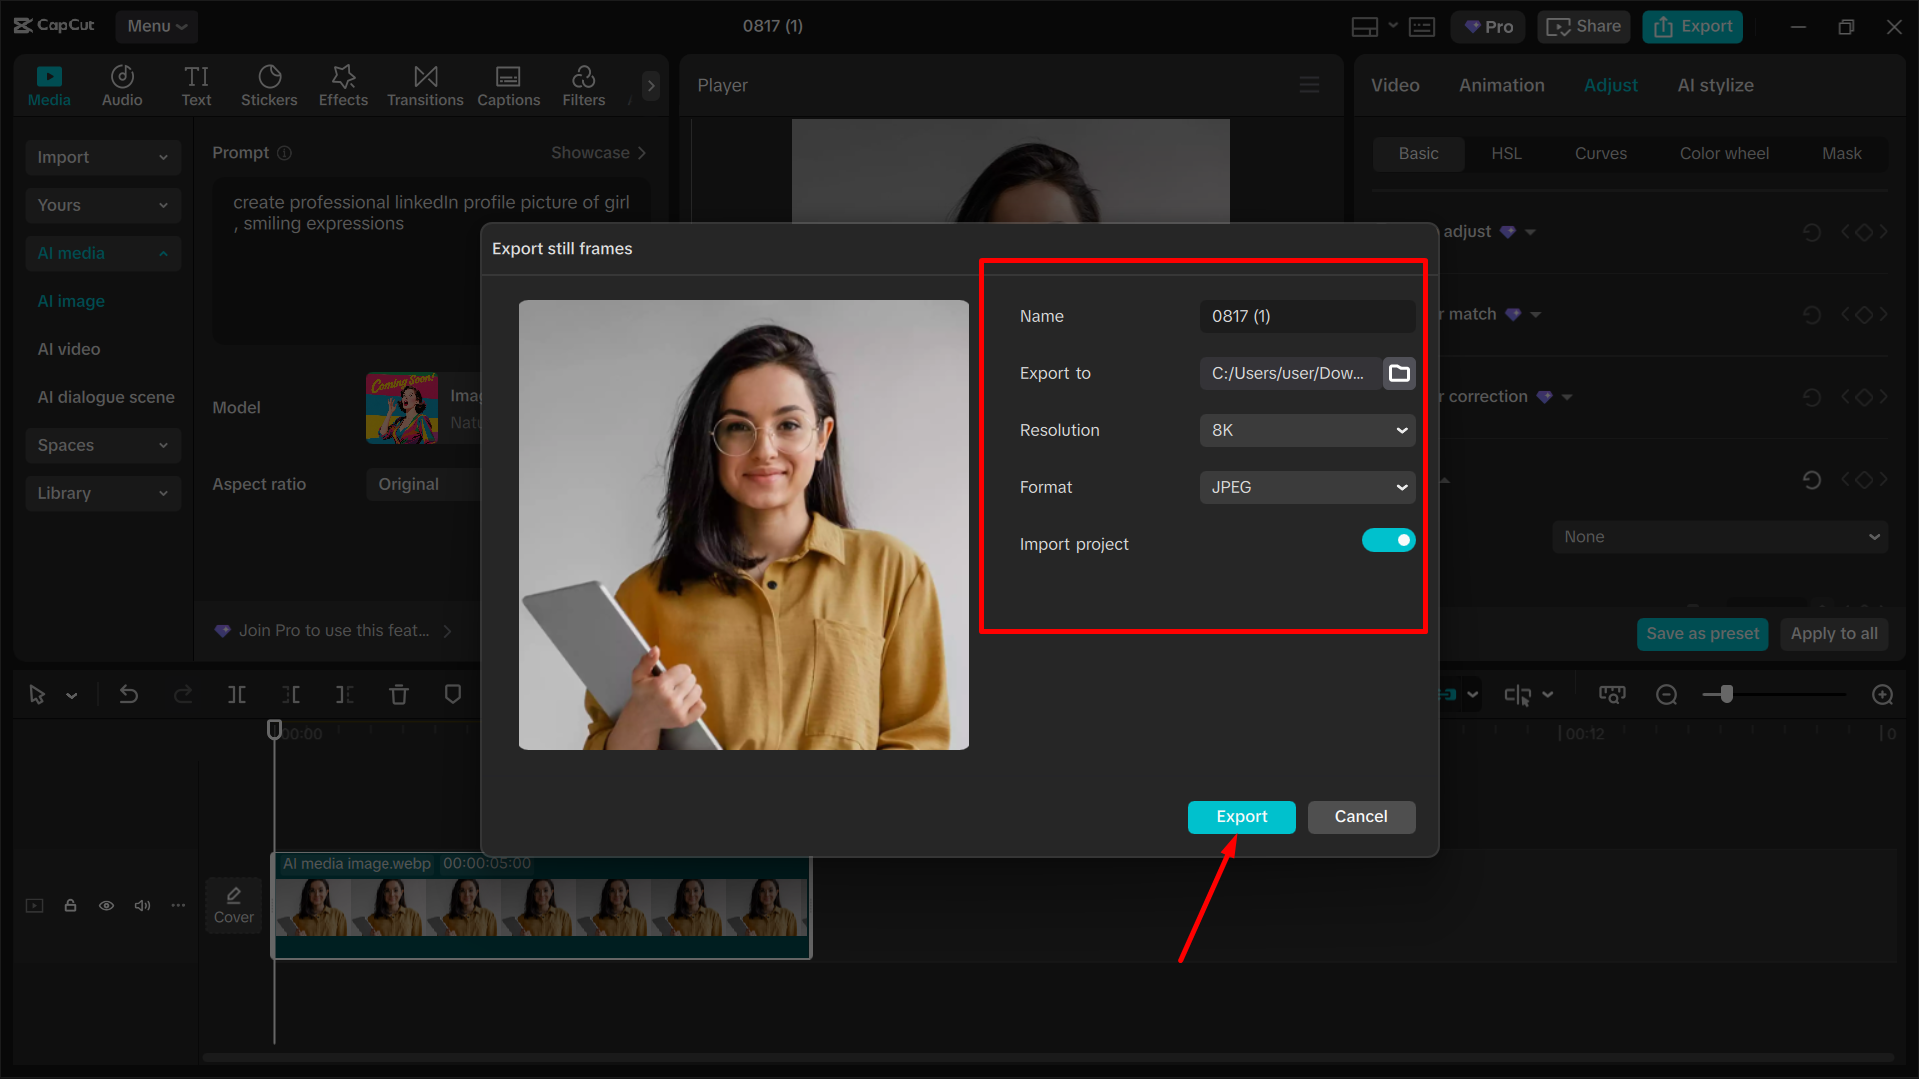This screenshot has width=1919, height=1079.
Task: Open the Effects panel icon
Action: [343, 85]
